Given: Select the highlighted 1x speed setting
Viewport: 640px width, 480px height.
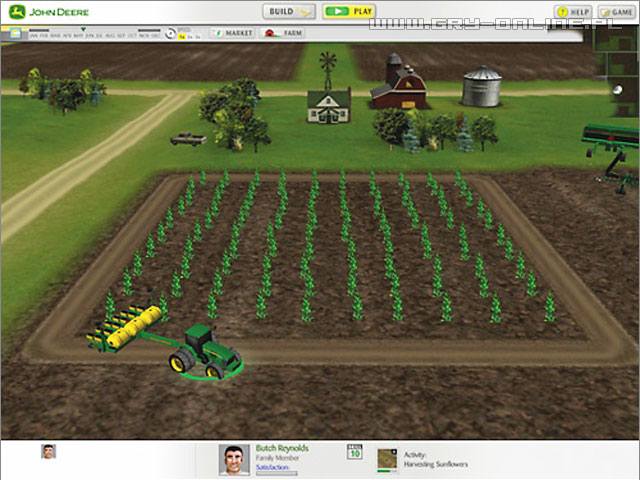Looking at the screenshot, I should 182,37.
